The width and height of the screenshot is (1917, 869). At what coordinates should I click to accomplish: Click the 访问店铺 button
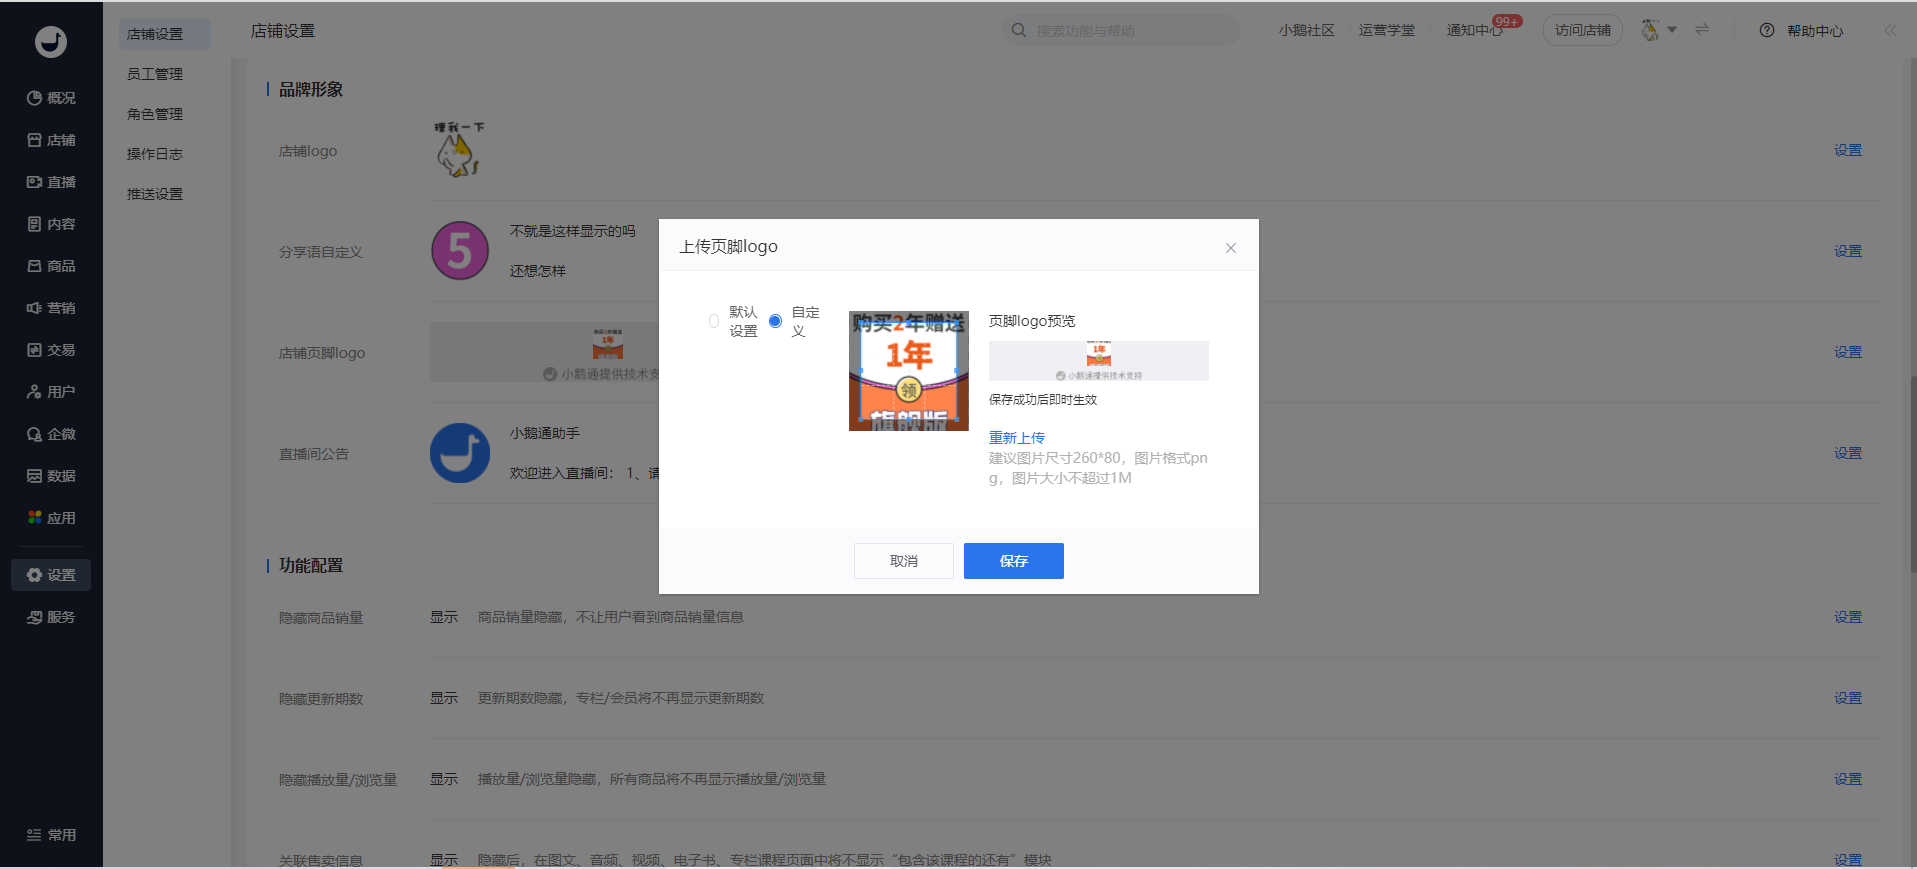pos(1582,30)
